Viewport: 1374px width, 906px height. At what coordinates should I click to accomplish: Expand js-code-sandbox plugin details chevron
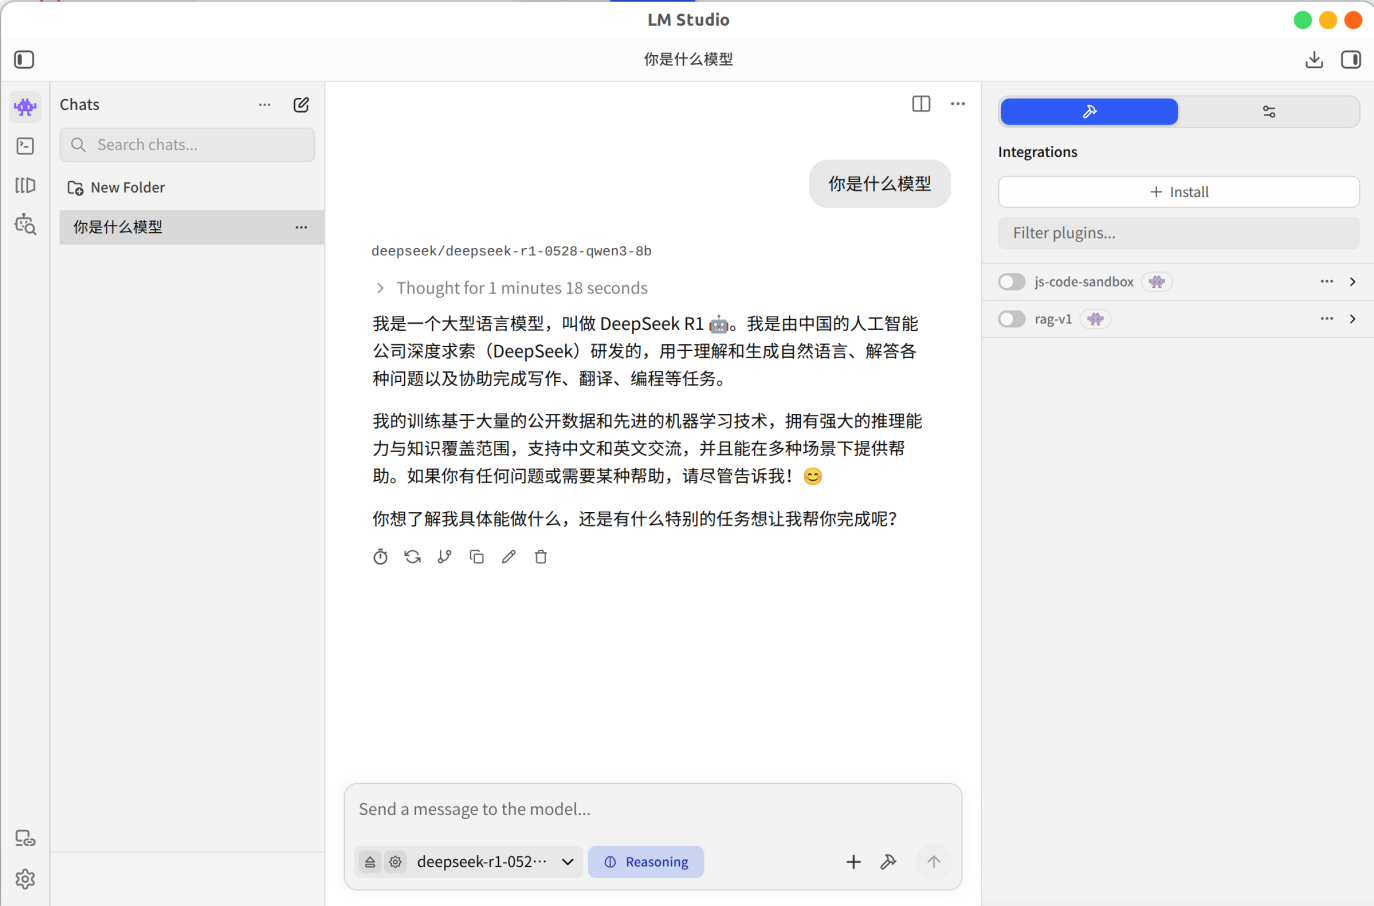point(1353,282)
